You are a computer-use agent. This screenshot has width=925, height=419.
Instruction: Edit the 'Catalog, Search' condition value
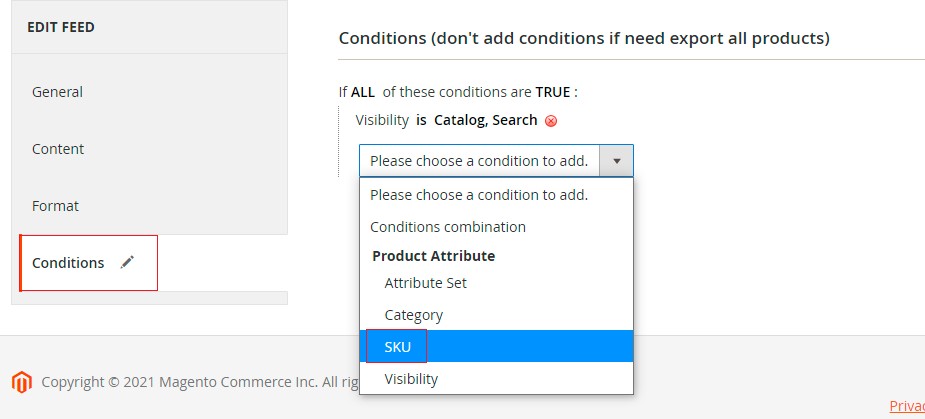[485, 120]
